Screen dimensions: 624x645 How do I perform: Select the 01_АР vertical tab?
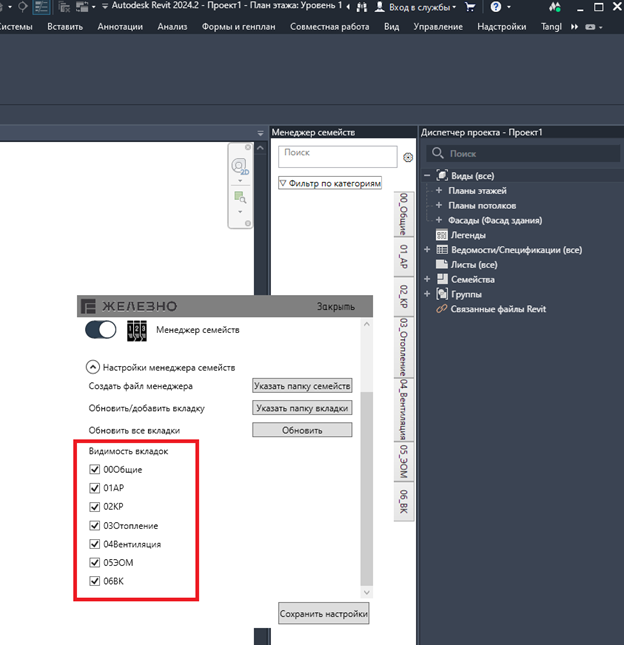[x=404, y=257]
